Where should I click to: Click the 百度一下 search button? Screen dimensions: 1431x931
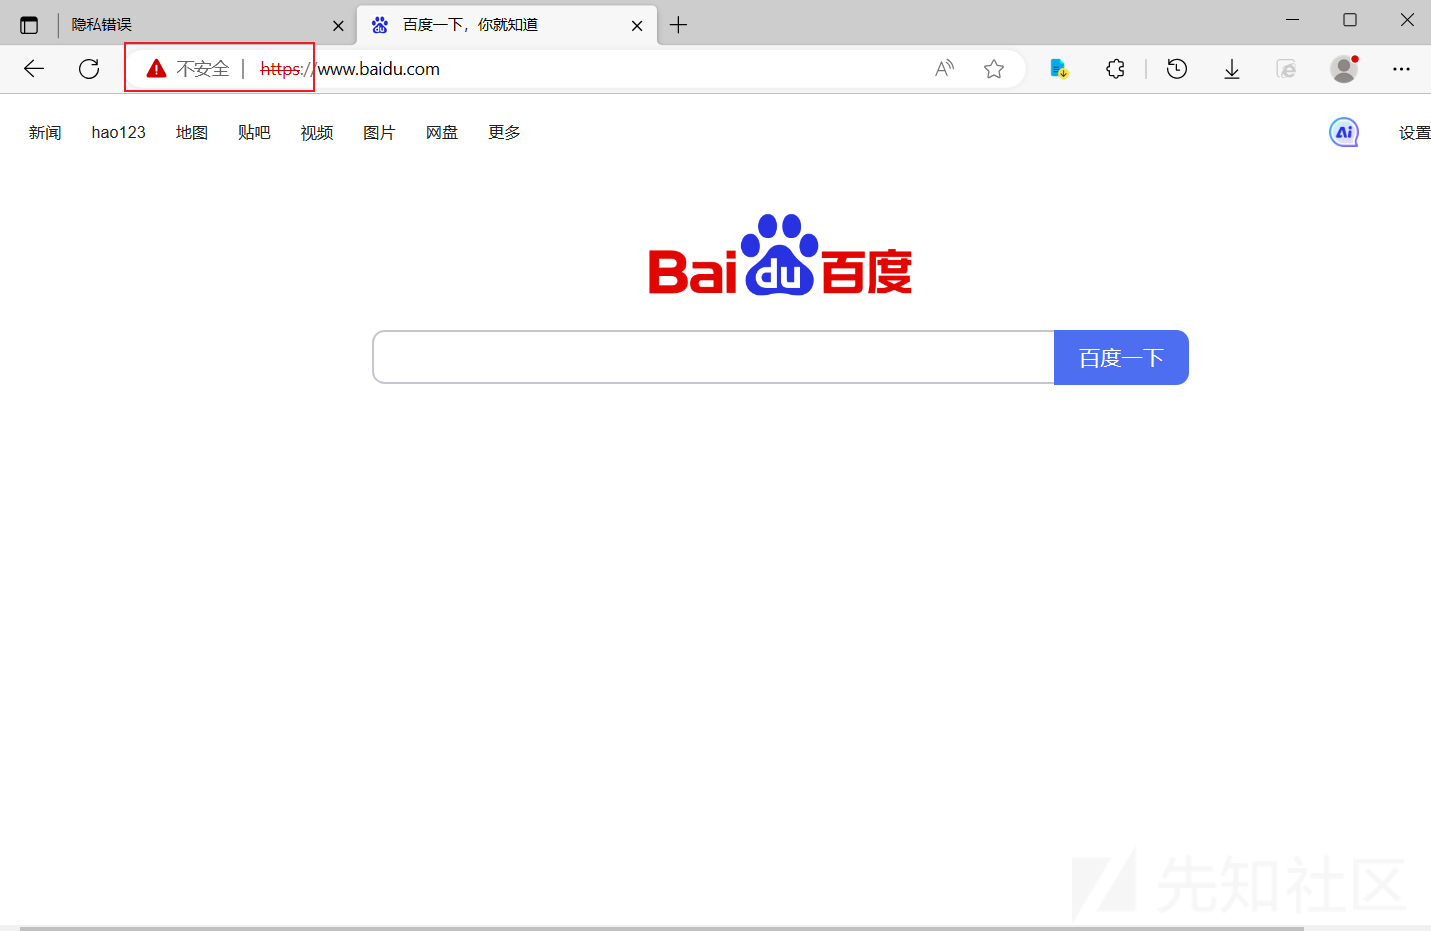(1121, 357)
